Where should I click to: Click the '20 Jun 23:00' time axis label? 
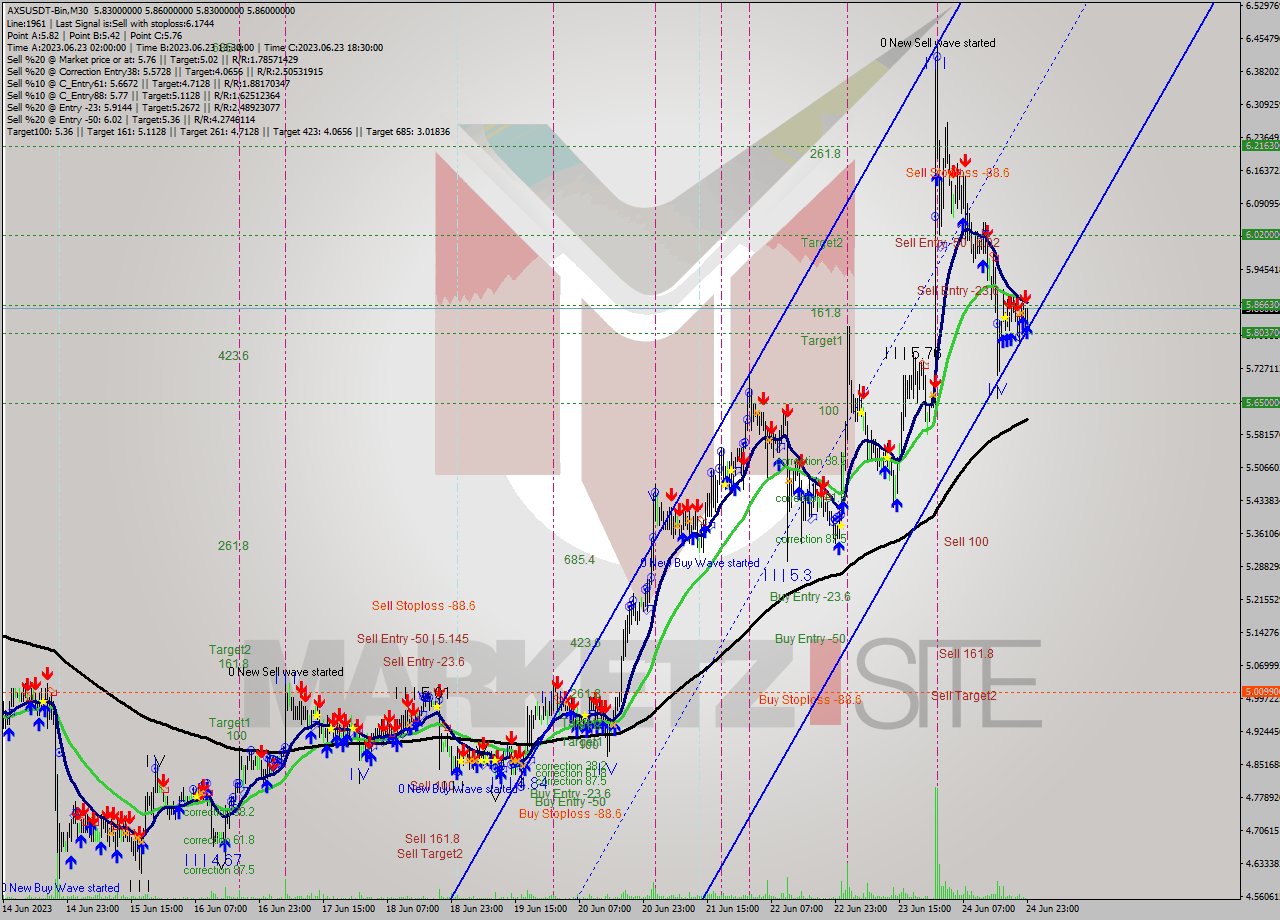(x=668, y=909)
